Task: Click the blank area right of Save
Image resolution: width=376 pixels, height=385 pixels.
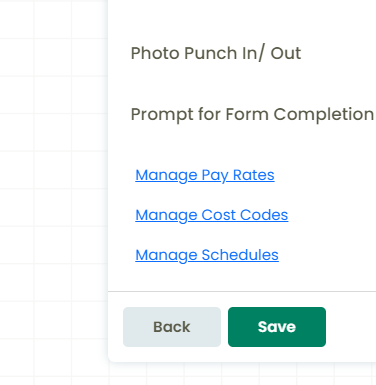Action: pos(351,327)
